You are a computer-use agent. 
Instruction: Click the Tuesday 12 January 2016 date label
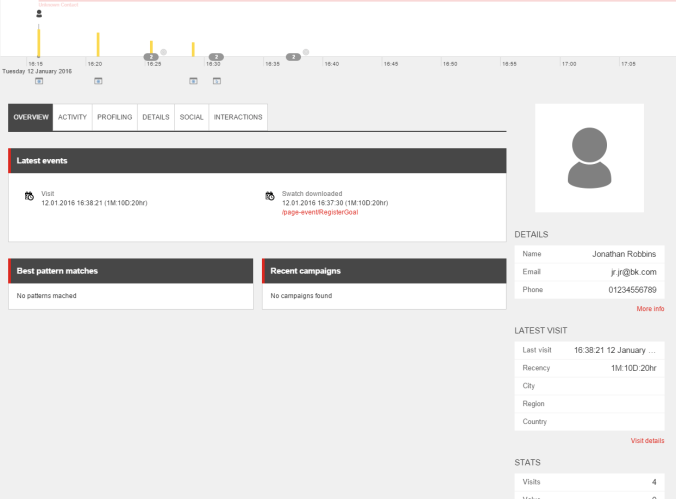[x=37, y=71]
